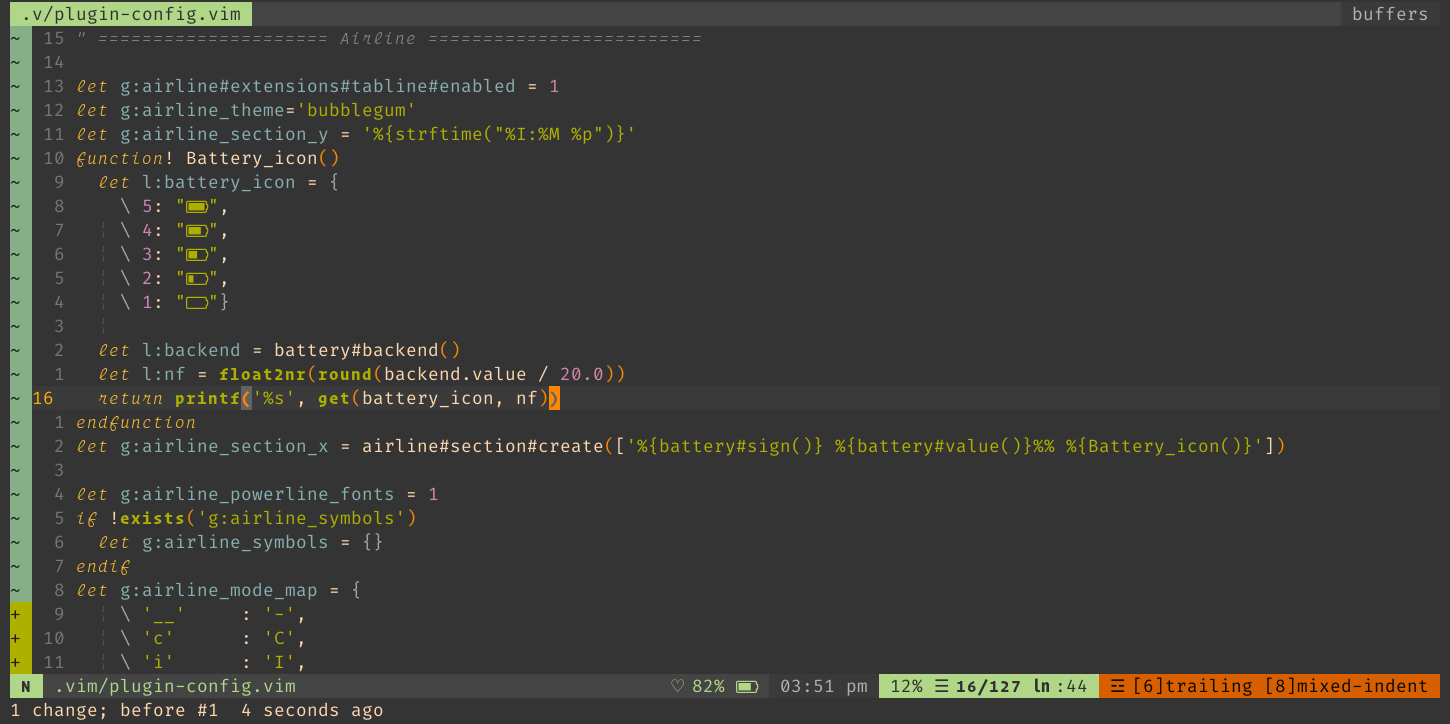The width and height of the screenshot is (1450, 724).
Task: Click the [8]mixed-indent warning
Action: [1346, 687]
